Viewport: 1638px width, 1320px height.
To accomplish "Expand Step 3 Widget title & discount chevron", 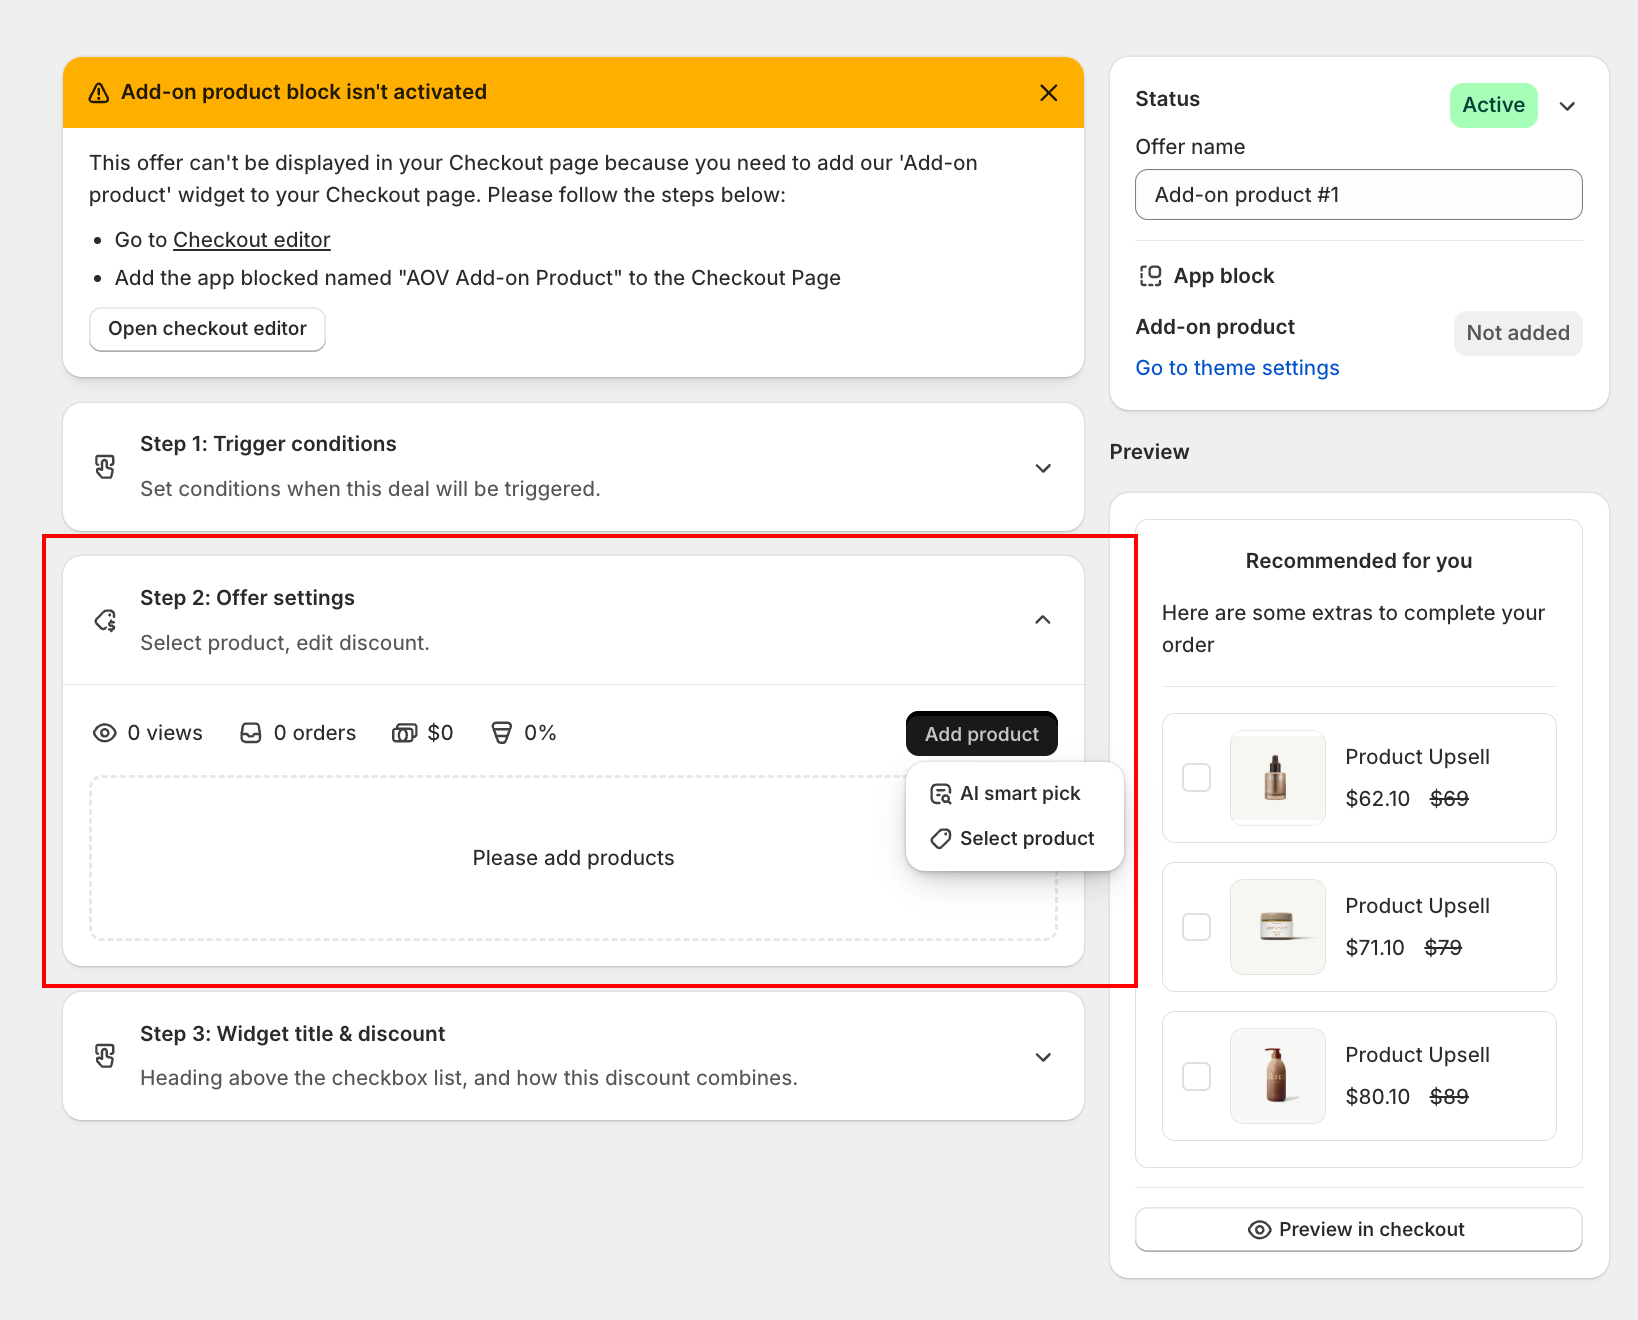I will [1043, 1057].
